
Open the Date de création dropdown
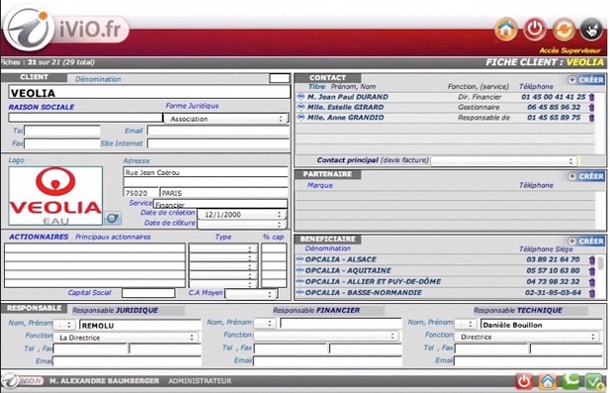pyautogui.click(x=242, y=214)
